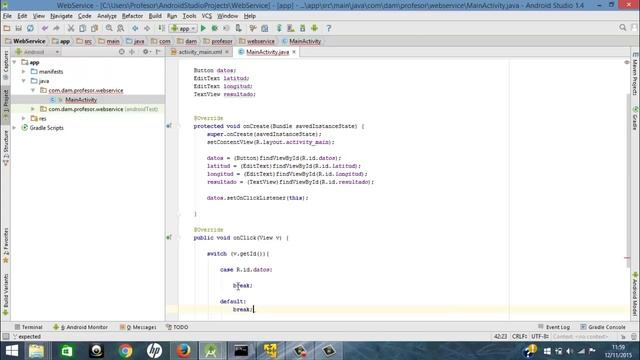Screen dimensions: 640x360
Task: Click the Help question mark icon
Action: click(x=329, y=28)
